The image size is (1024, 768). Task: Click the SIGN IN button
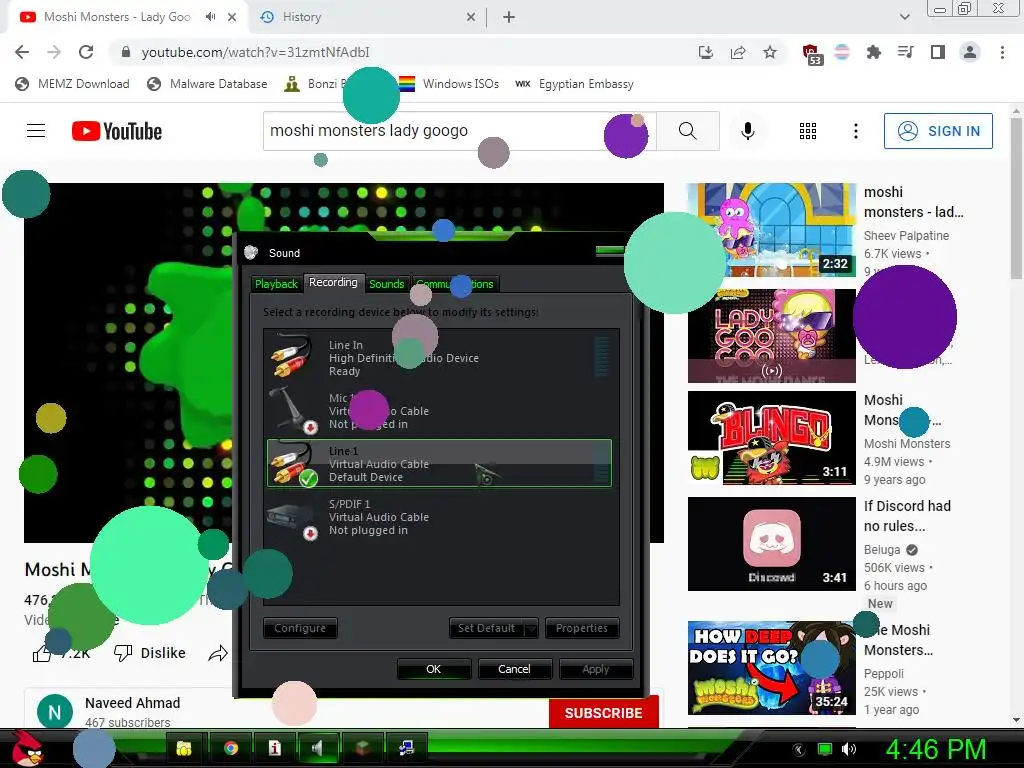pyautogui.click(x=938, y=131)
